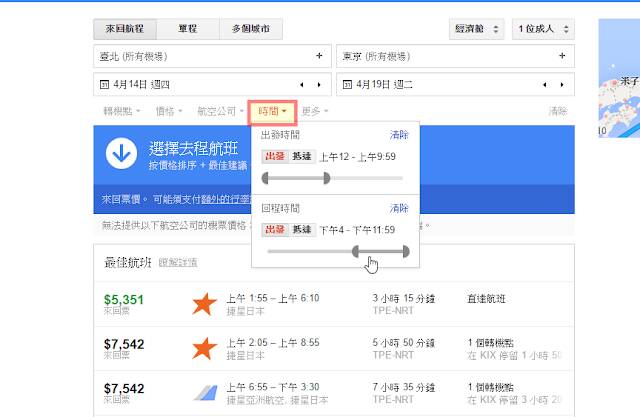Click right handle of outbound time slider
The height and width of the screenshot is (417, 640).
(x=327, y=178)
